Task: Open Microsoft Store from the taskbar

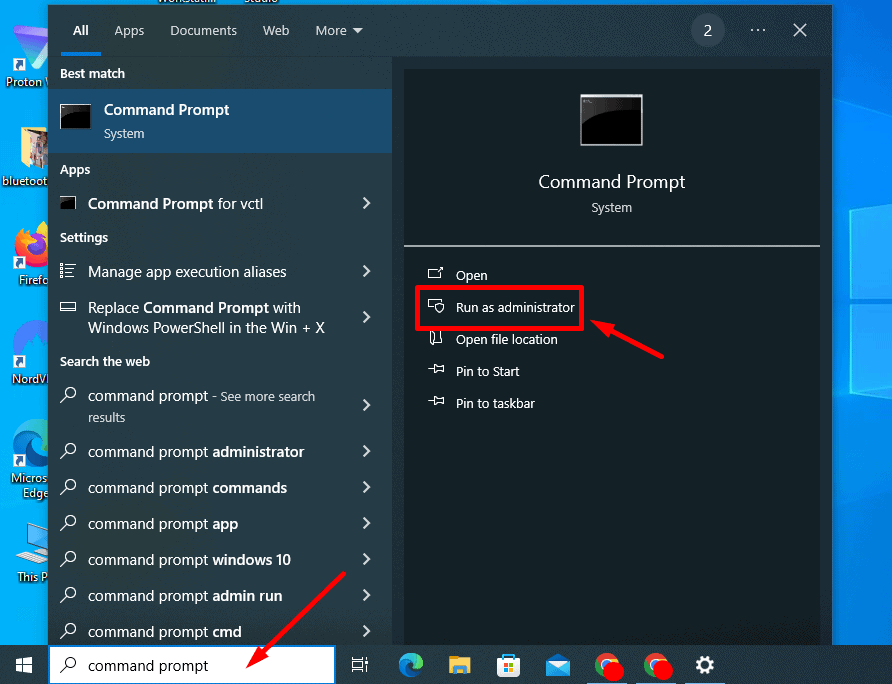Action: point(509,665)
